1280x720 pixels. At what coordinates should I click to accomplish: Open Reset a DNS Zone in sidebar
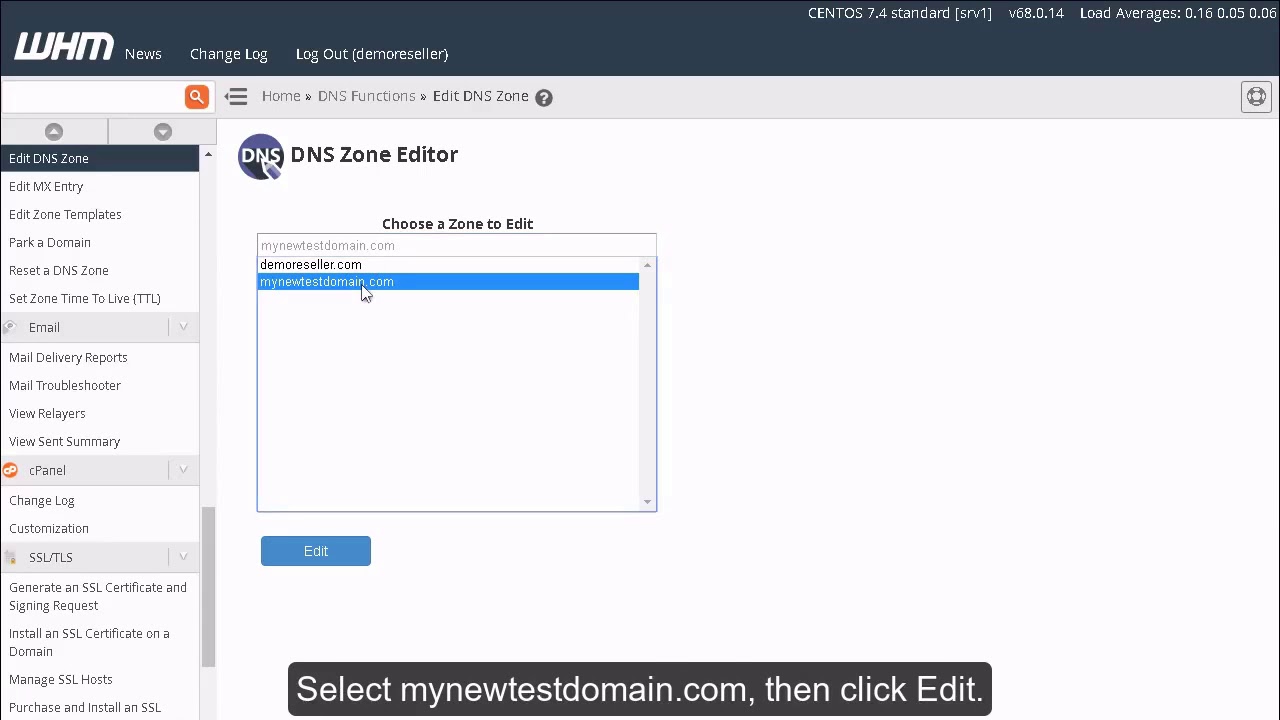click(x=59, y=270)
